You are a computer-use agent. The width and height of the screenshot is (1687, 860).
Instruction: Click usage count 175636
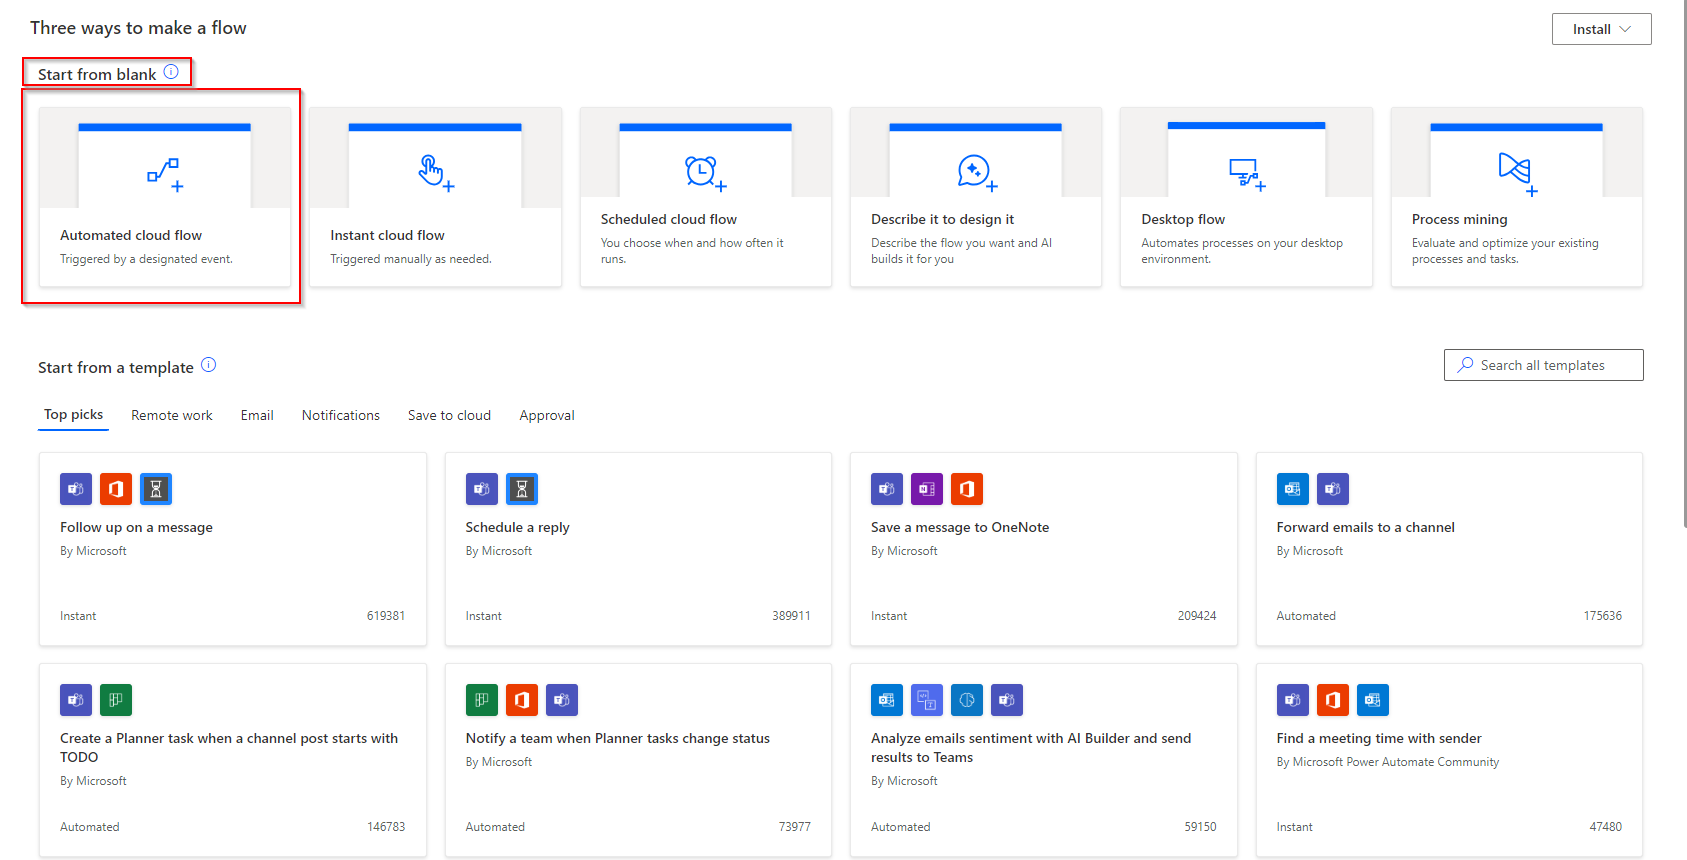[1602, 616]
